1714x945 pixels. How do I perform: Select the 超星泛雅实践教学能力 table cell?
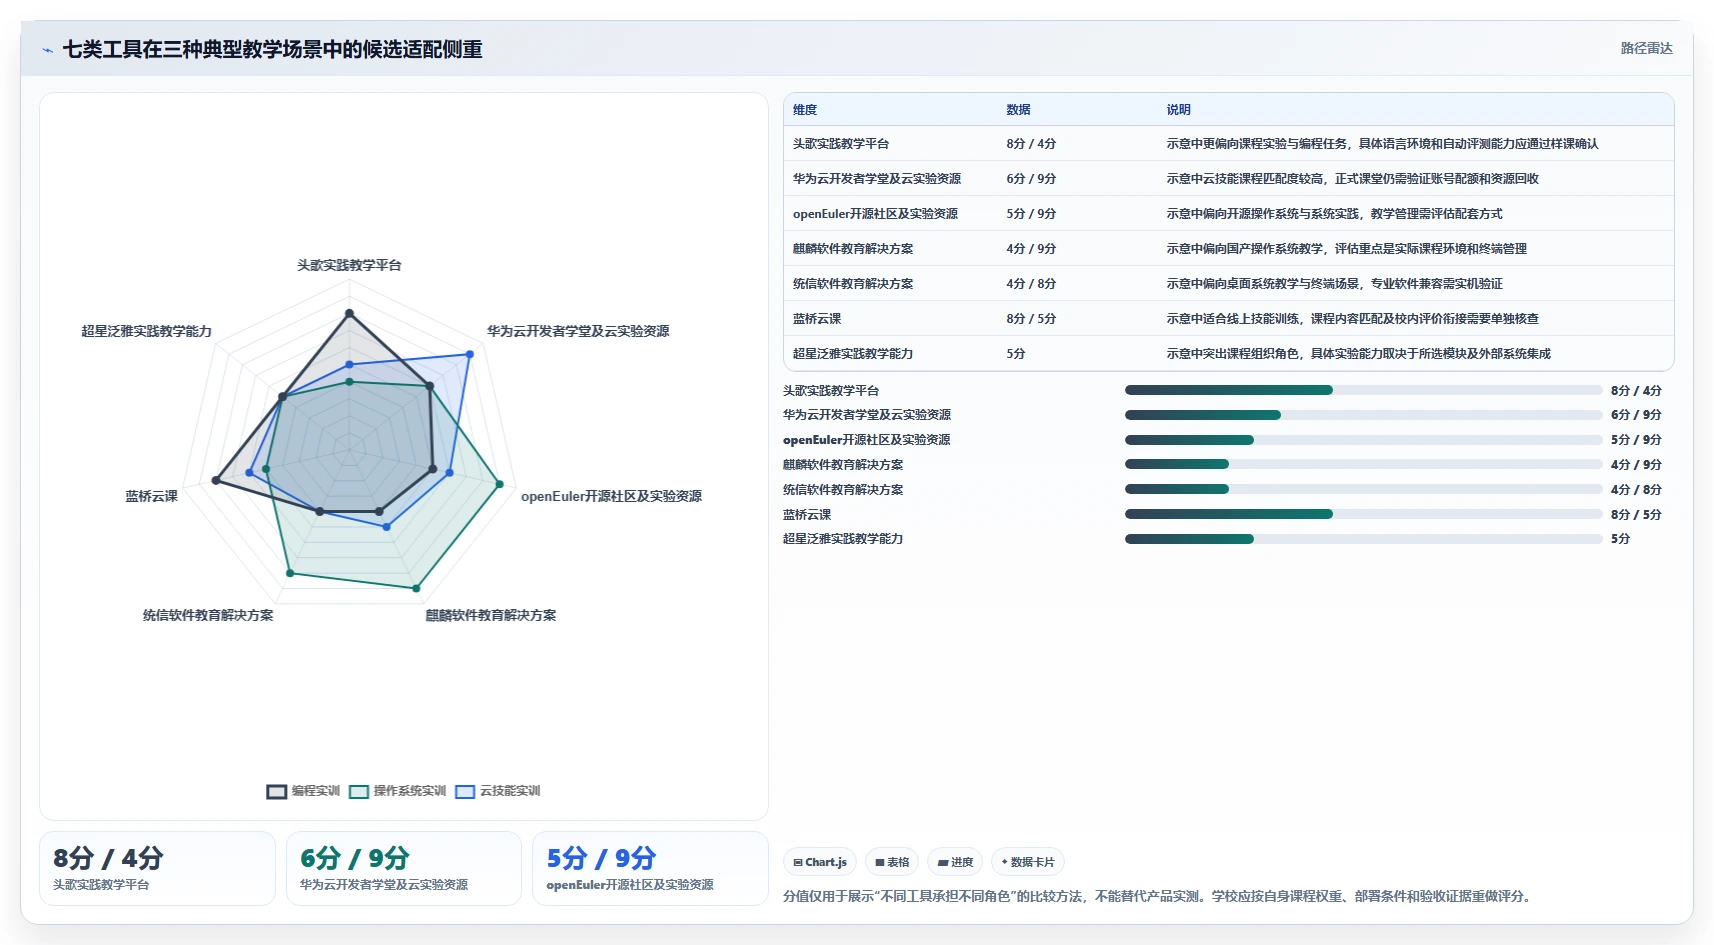(853, 354)
